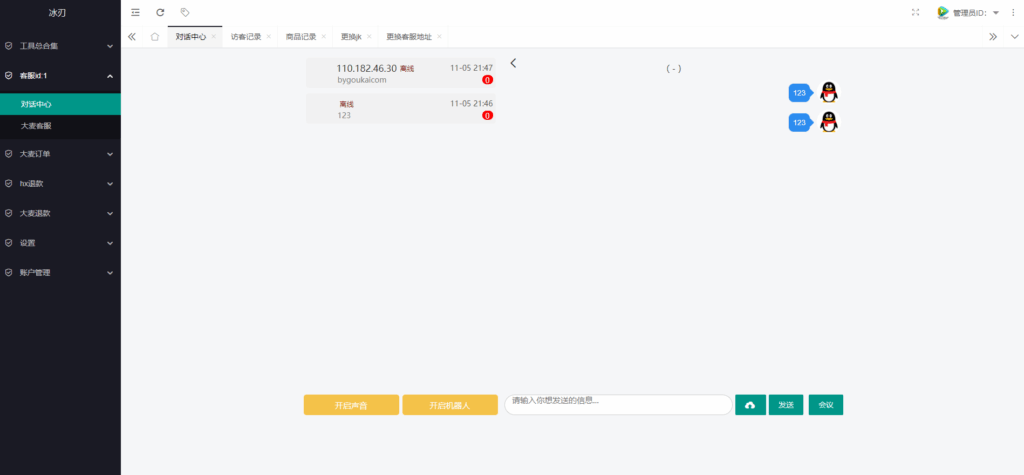This screenshot has height=475, width=1024.
Task: Click the tag icon in top toolbar
Action: coord(185,12)
